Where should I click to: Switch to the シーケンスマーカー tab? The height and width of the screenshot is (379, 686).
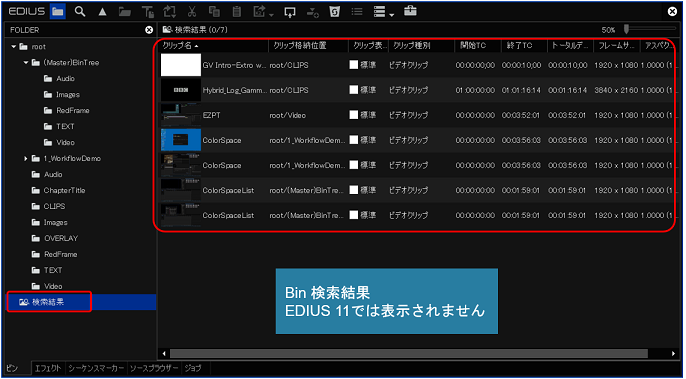click(x=96, y=368)
